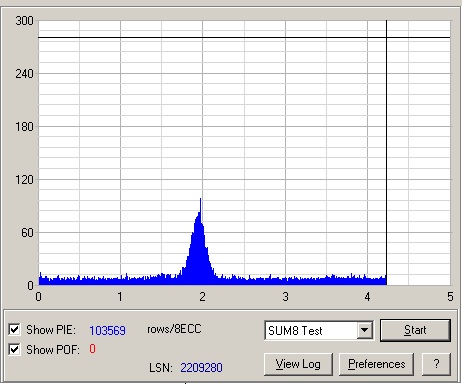Click the Show PIE label text
Viewport: 462px width, 384px height.
pyautogui.click(x=51, y=330)
